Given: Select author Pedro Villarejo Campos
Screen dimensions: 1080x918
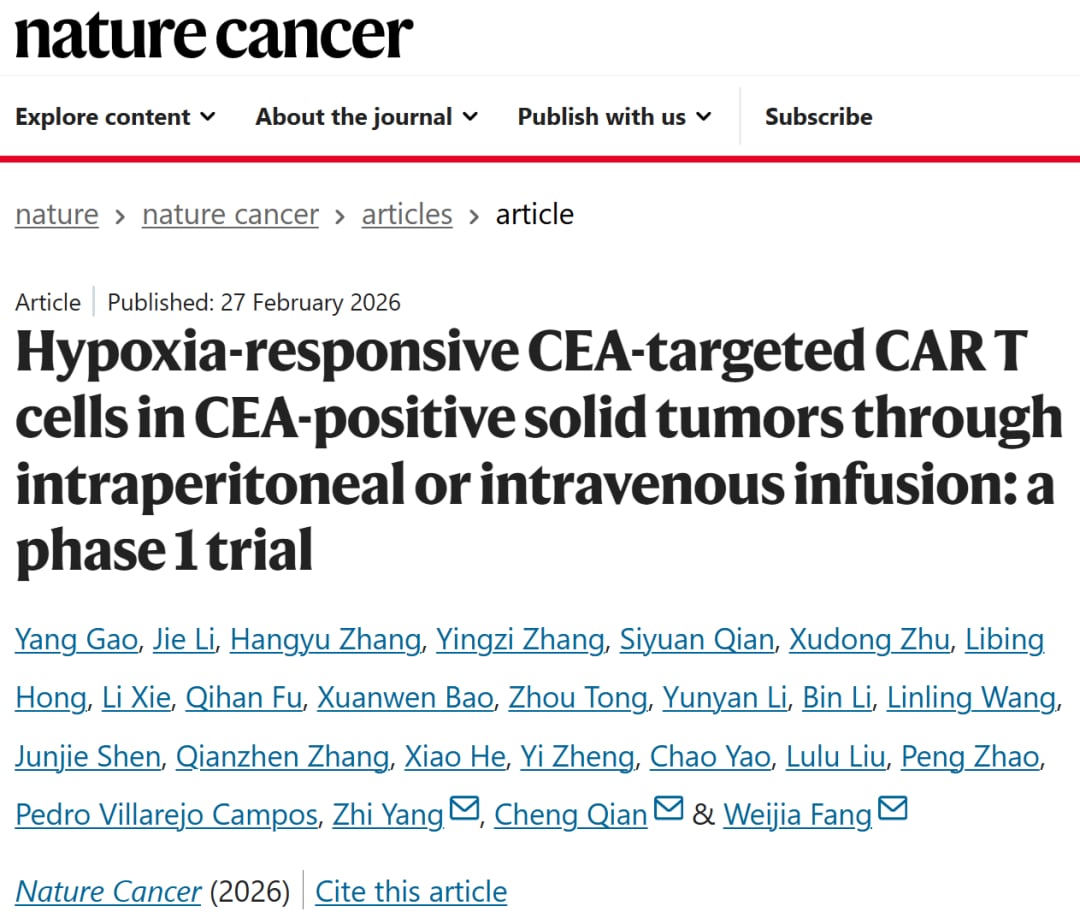Looking at the screenshot, I should point(166,815).
